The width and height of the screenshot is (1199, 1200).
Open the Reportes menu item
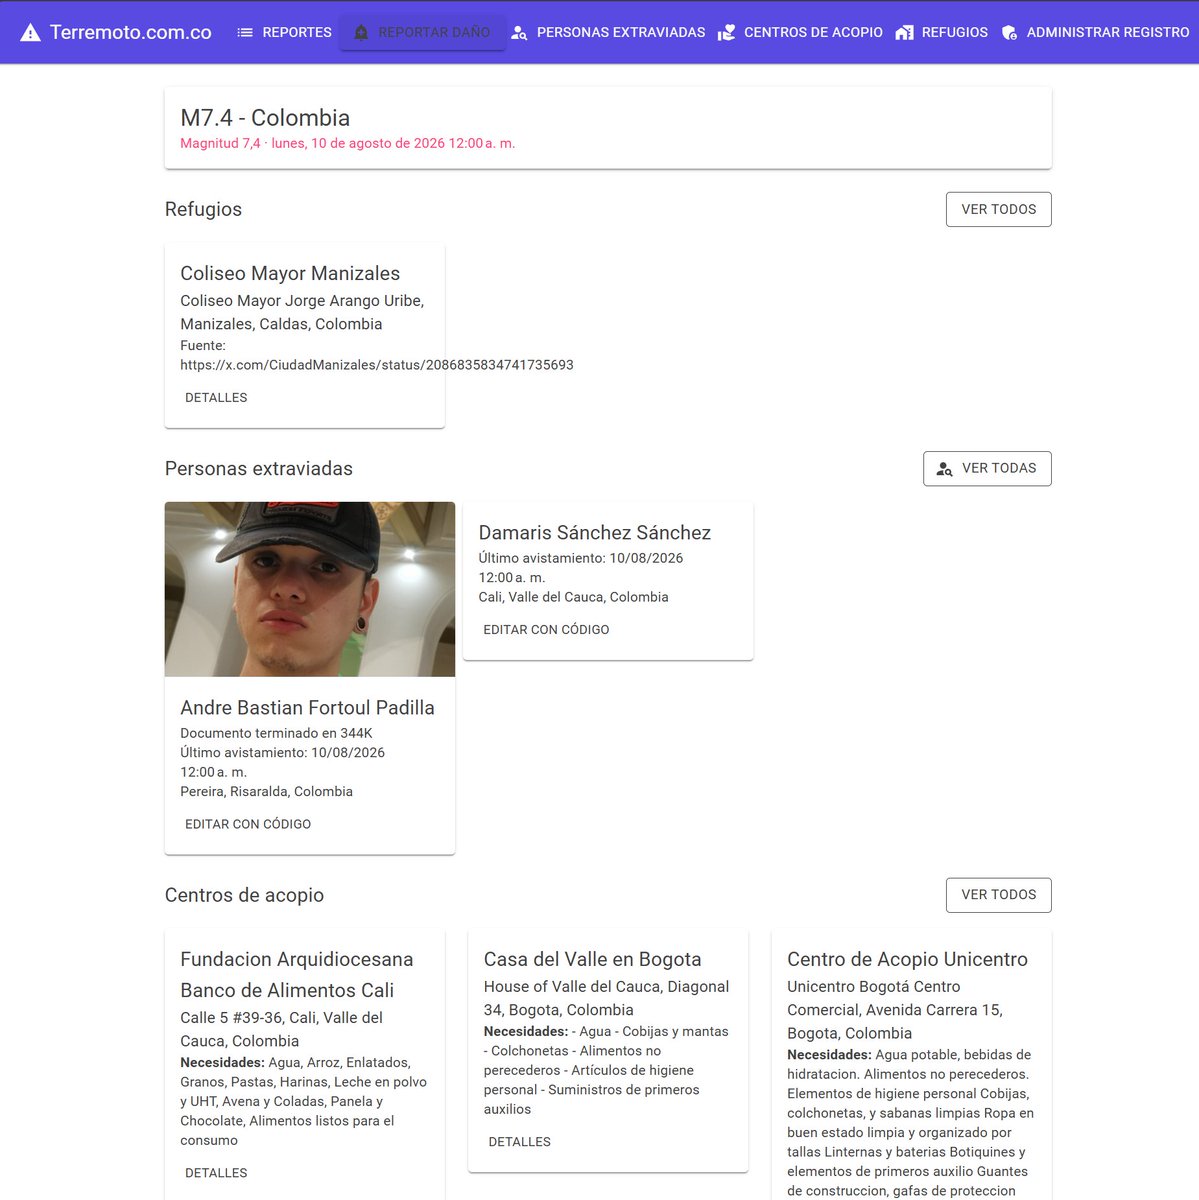click(x=284, y=32)
